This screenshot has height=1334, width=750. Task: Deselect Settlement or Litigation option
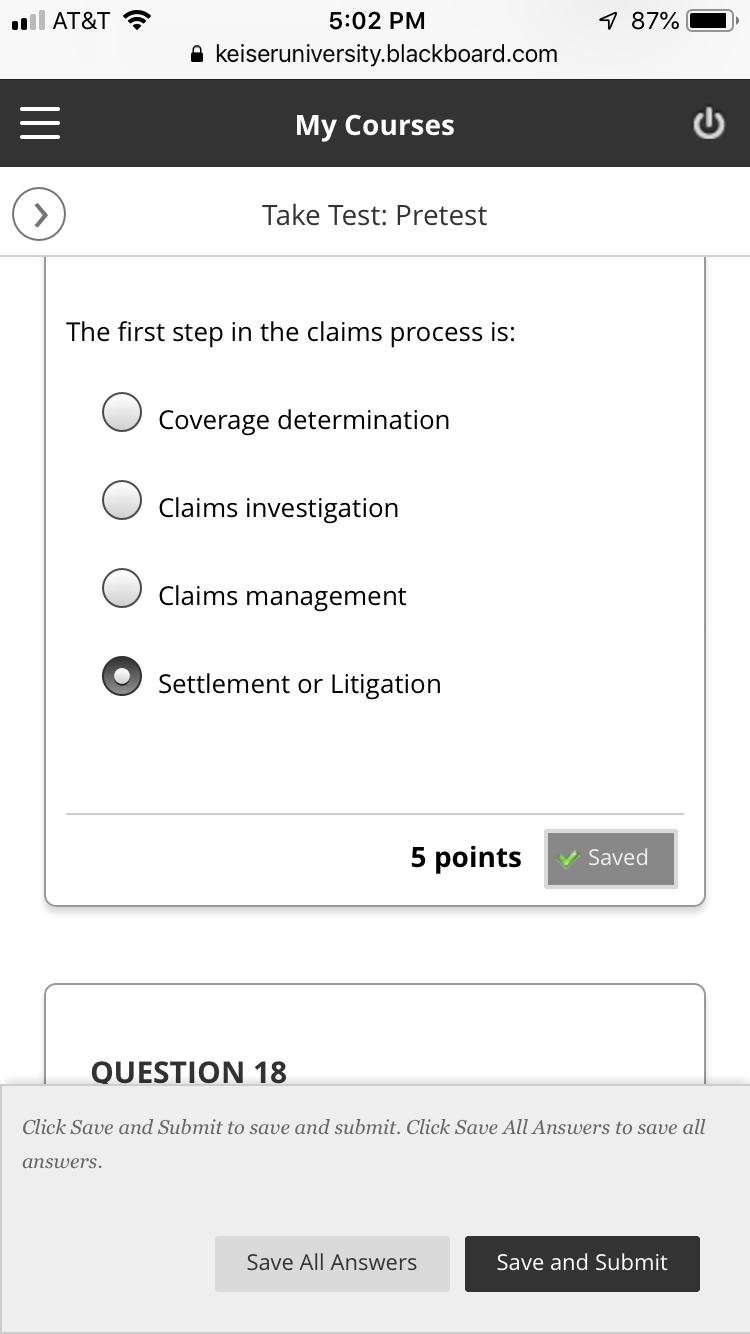pos(122,675)
